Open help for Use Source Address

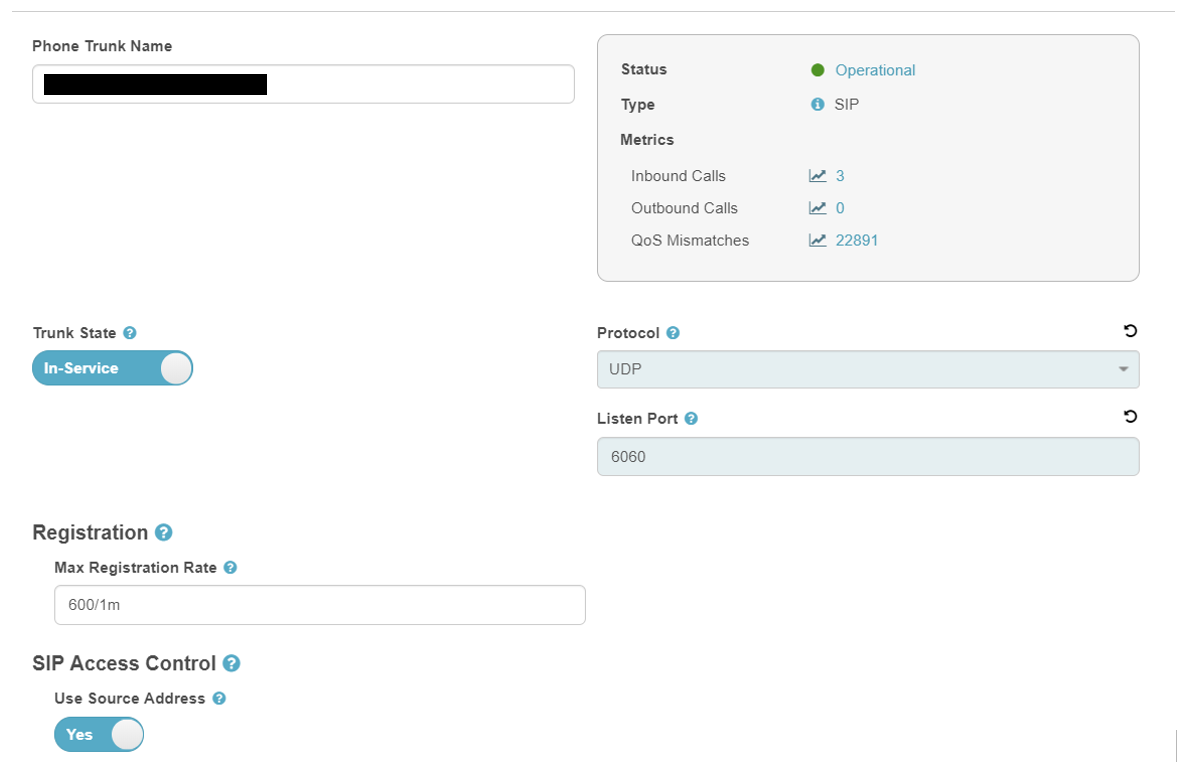(x=219, y=699)
